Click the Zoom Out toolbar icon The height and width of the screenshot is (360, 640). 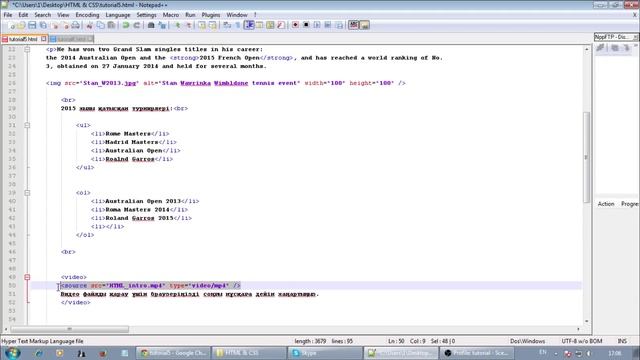click(188, 25)
